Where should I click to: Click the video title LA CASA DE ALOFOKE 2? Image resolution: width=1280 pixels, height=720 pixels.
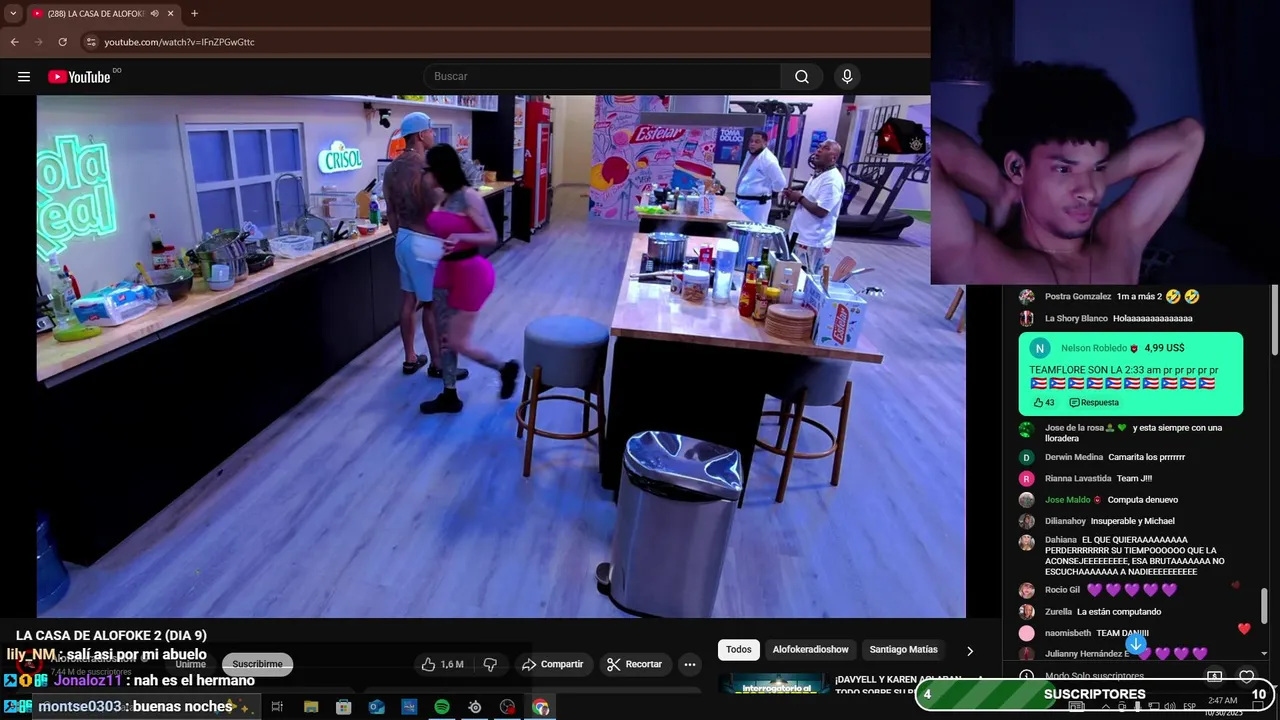tap(111, 636)
